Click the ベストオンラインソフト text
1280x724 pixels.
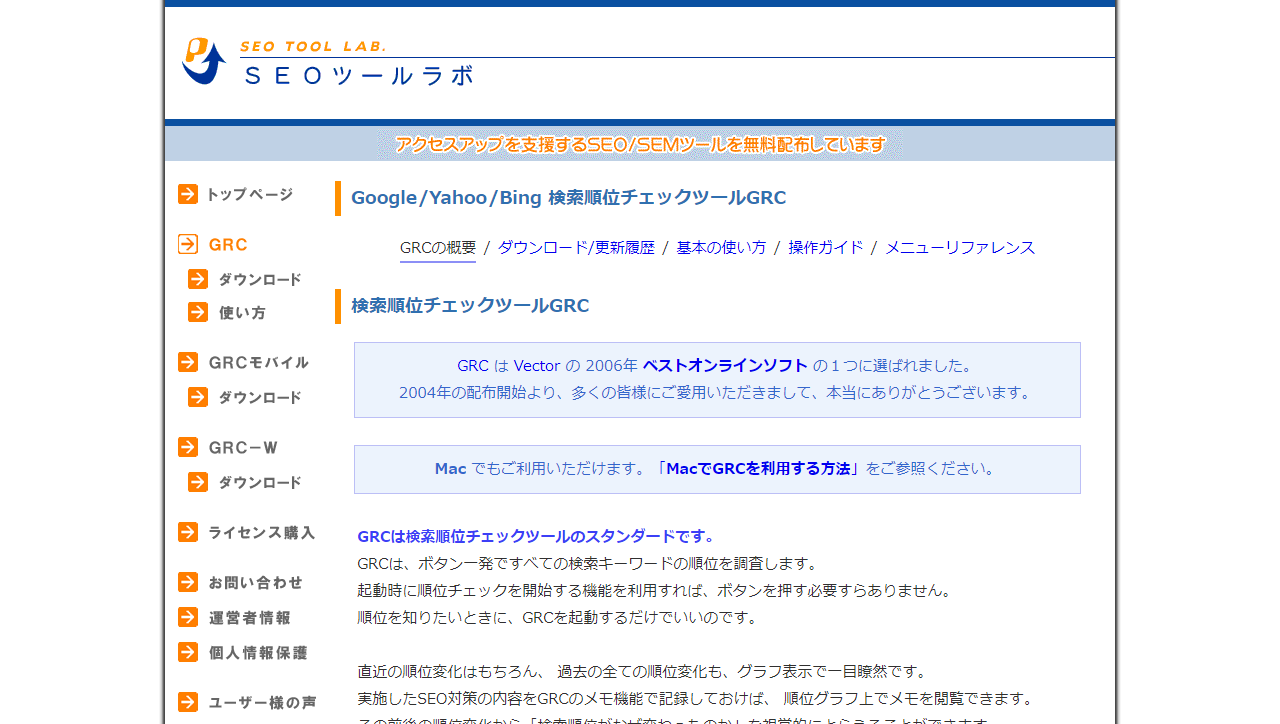click(725, 366)
